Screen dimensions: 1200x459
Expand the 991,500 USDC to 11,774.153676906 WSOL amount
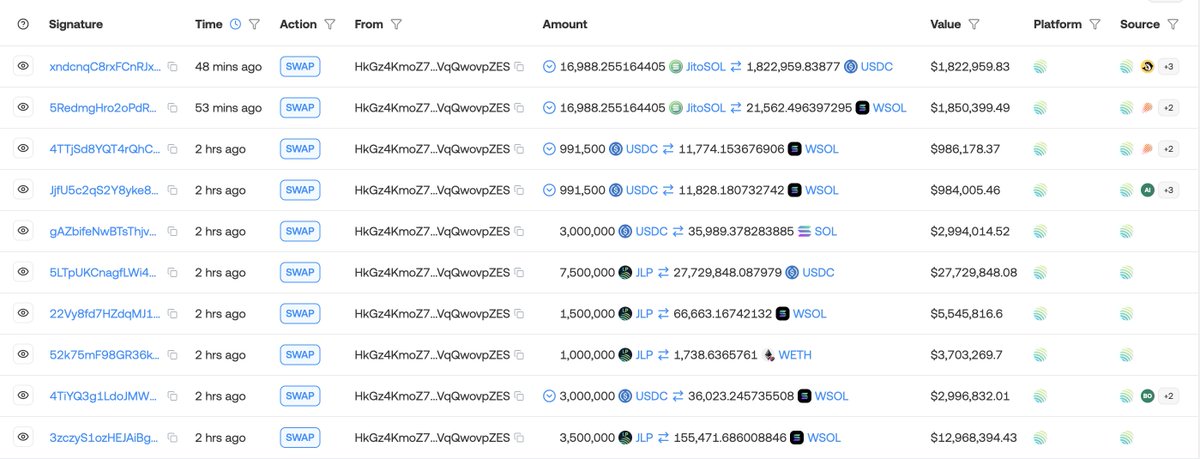click(549, 149)
